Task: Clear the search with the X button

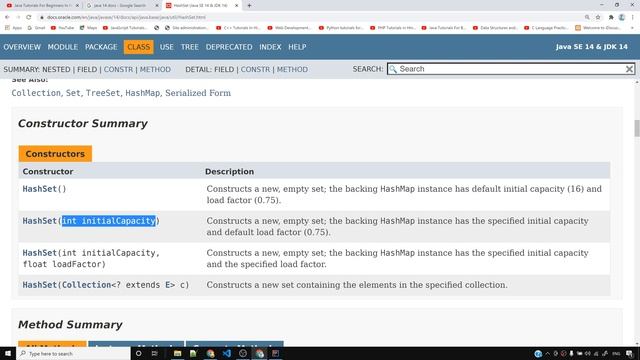Action: [x=629, y=69]
